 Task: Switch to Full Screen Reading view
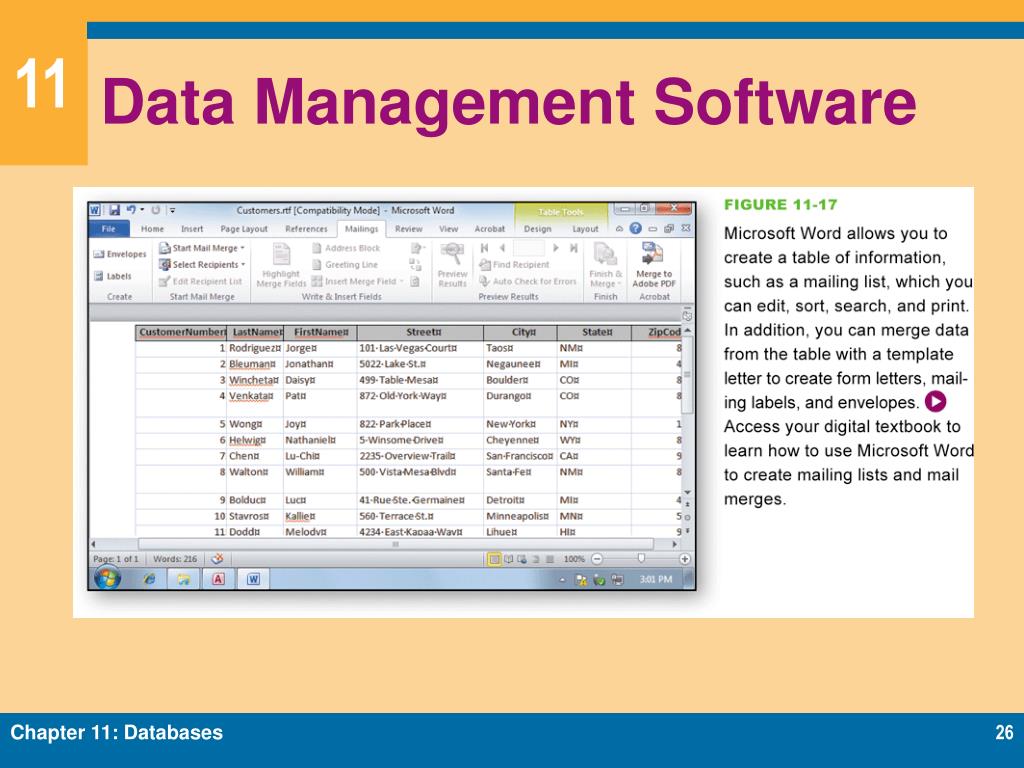509,559
